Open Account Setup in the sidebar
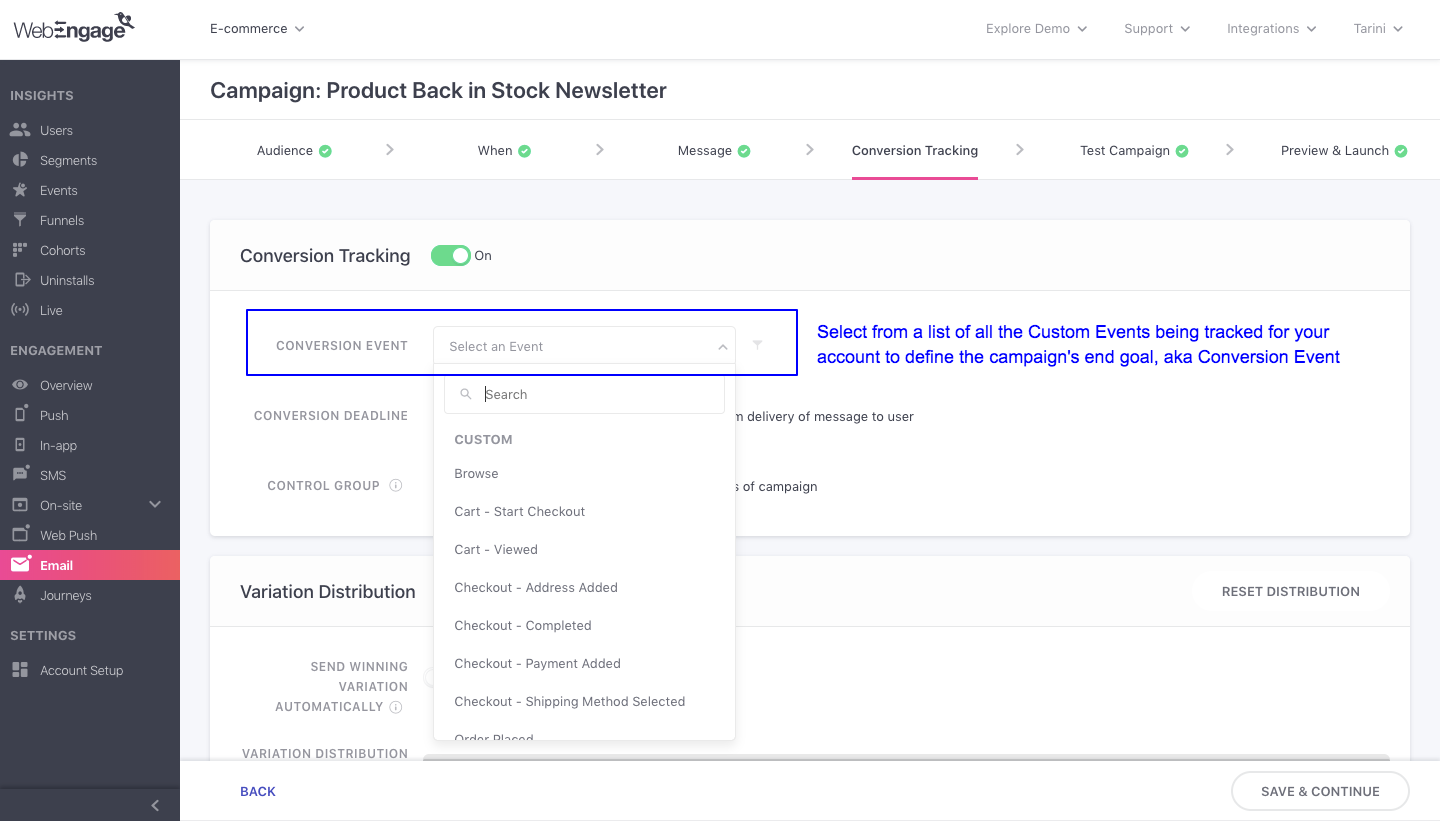 [x=90, y=670]
